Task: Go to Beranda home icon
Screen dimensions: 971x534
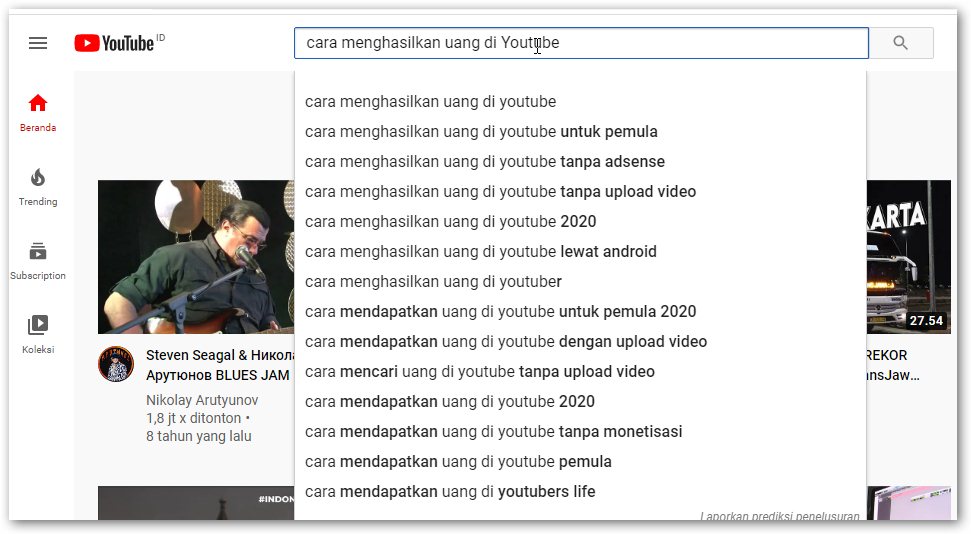Action: coord(38,103)
